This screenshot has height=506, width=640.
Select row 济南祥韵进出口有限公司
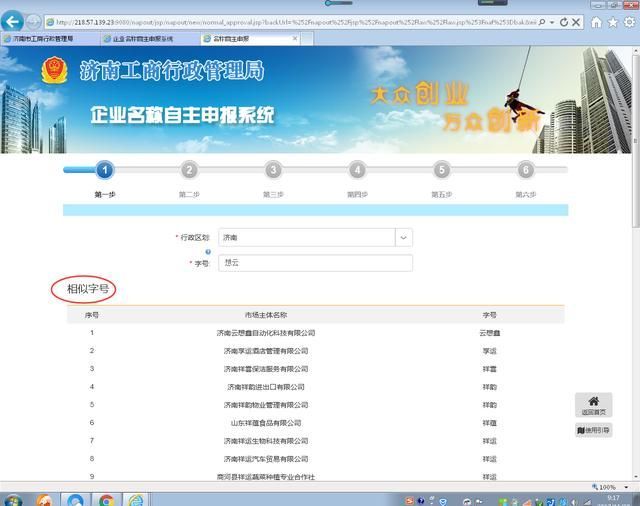click(x=316, y=387)
